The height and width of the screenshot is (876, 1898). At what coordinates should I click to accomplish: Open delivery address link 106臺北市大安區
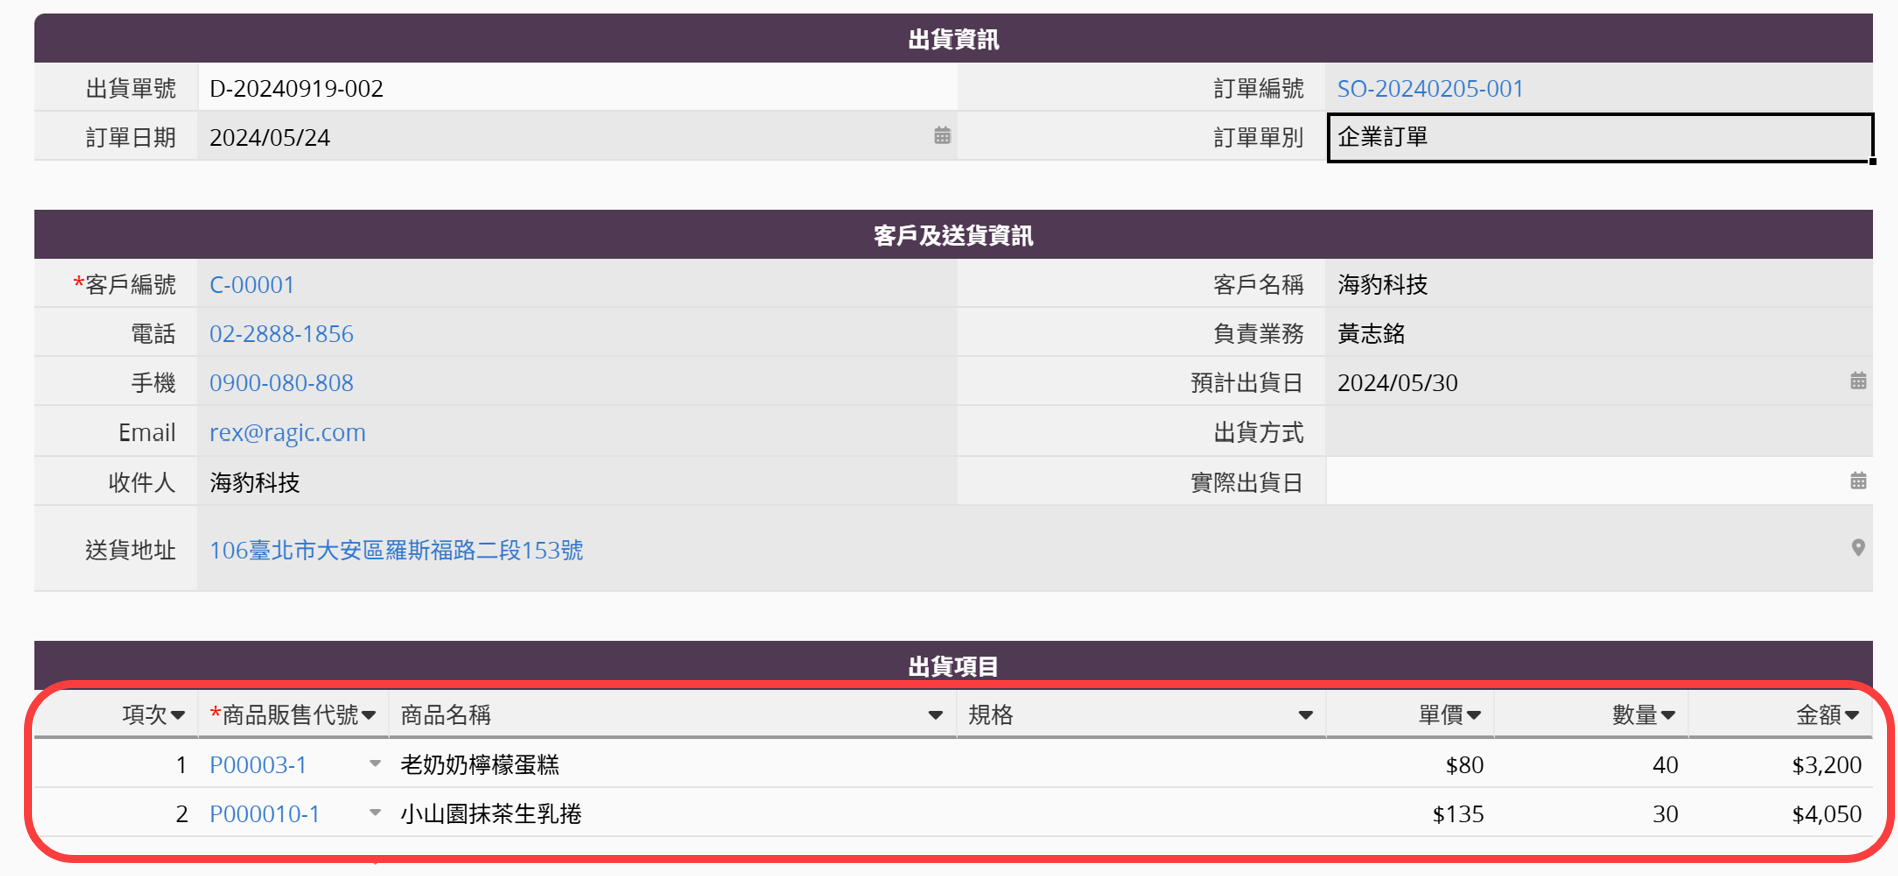click(x=396, y=550)
